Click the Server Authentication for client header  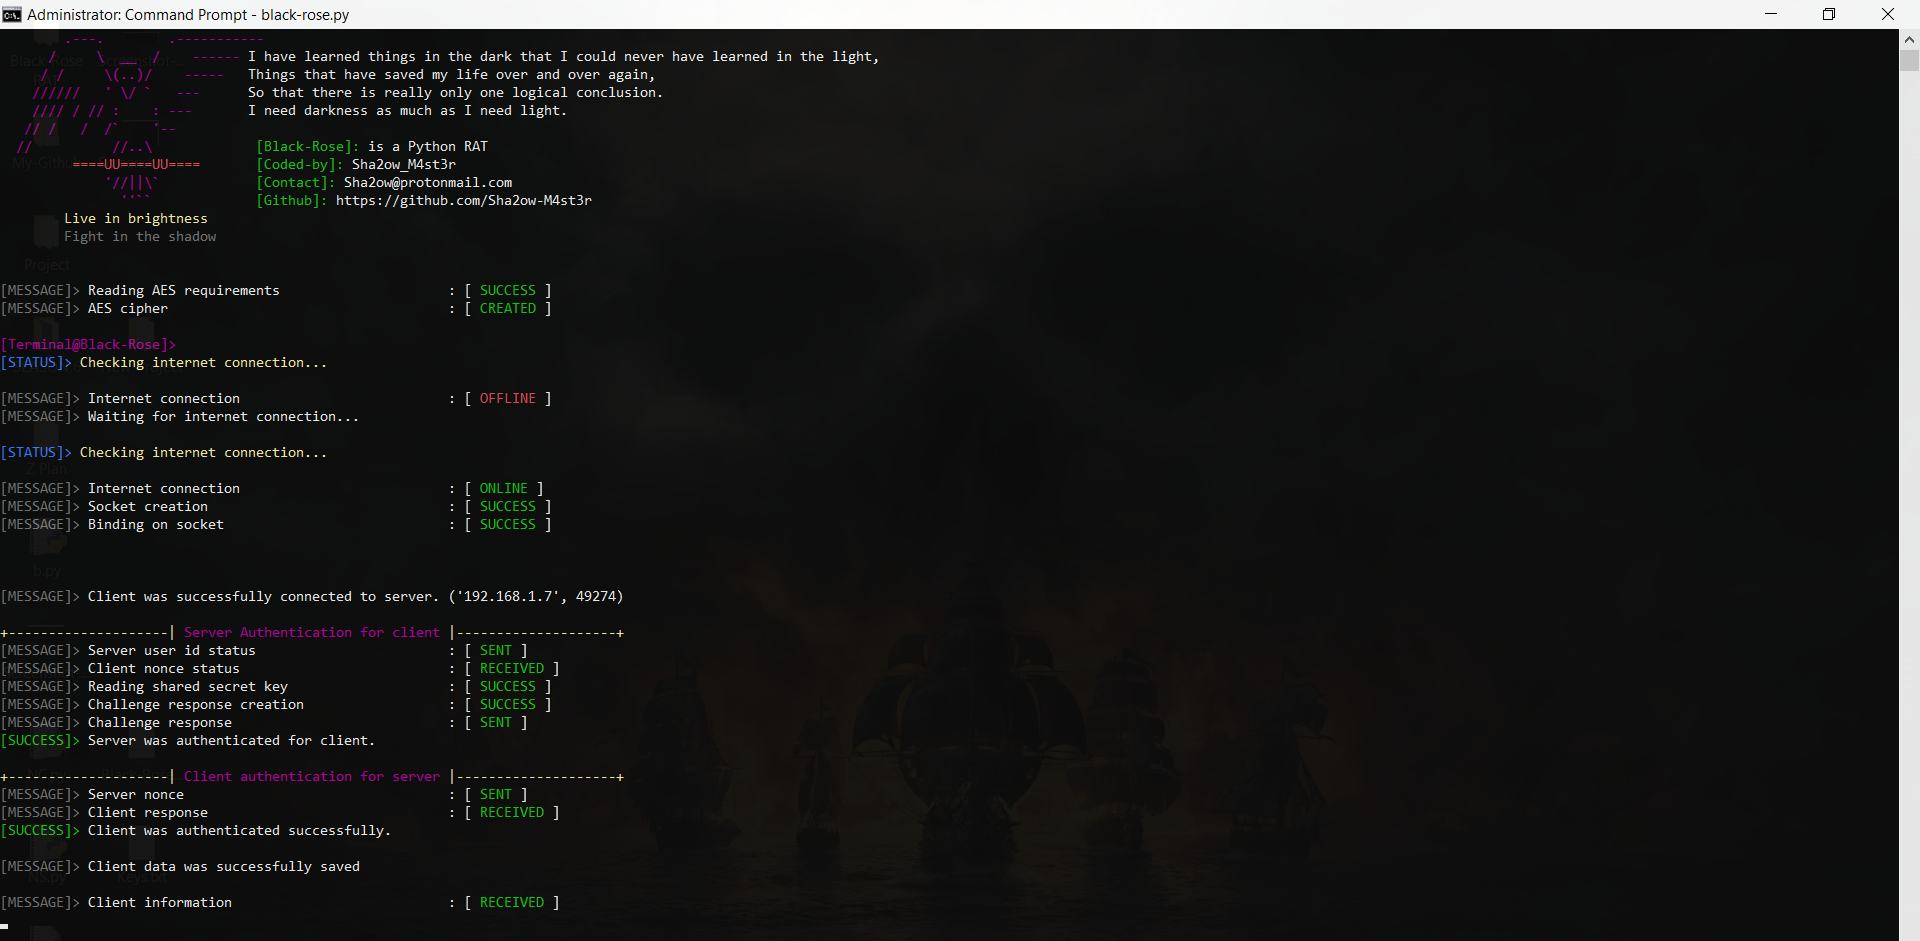311,632
